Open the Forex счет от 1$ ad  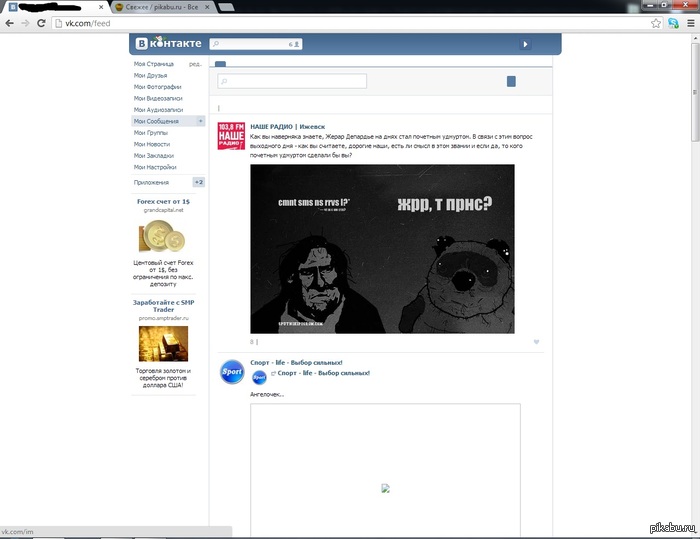pos(163,201)
